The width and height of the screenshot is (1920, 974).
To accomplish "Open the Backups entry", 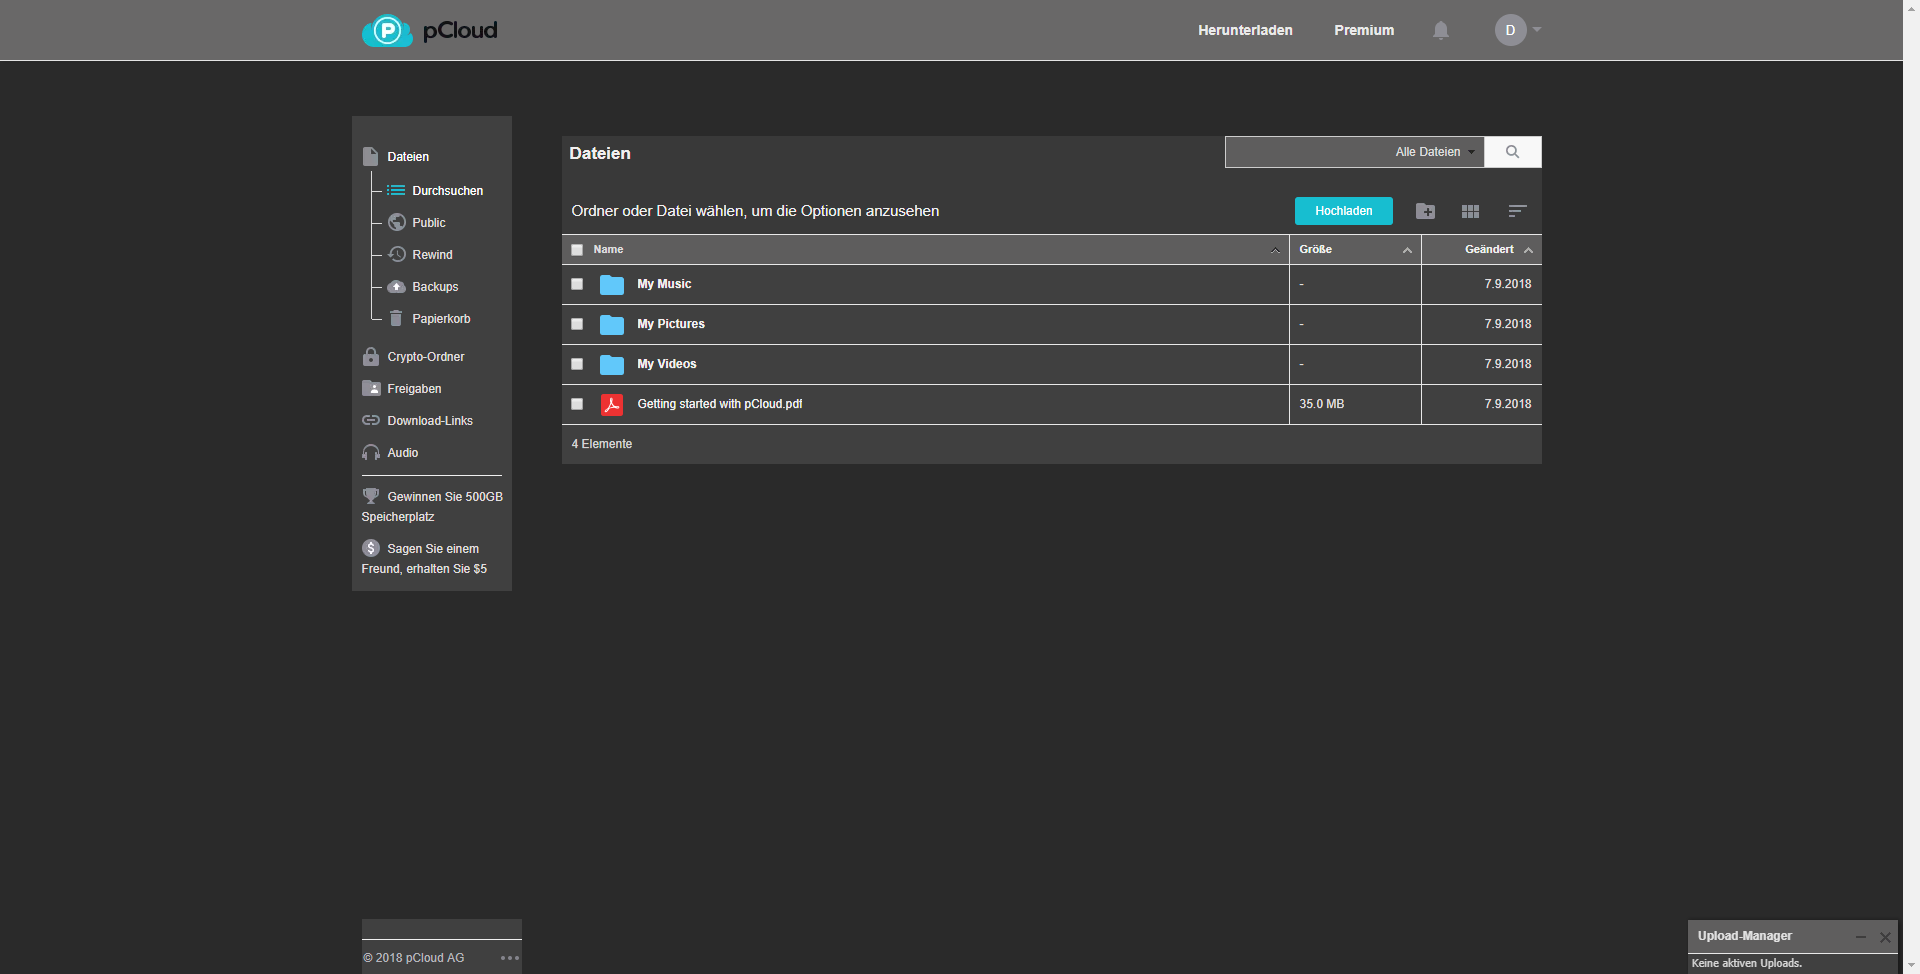I will tap(435, 286).
